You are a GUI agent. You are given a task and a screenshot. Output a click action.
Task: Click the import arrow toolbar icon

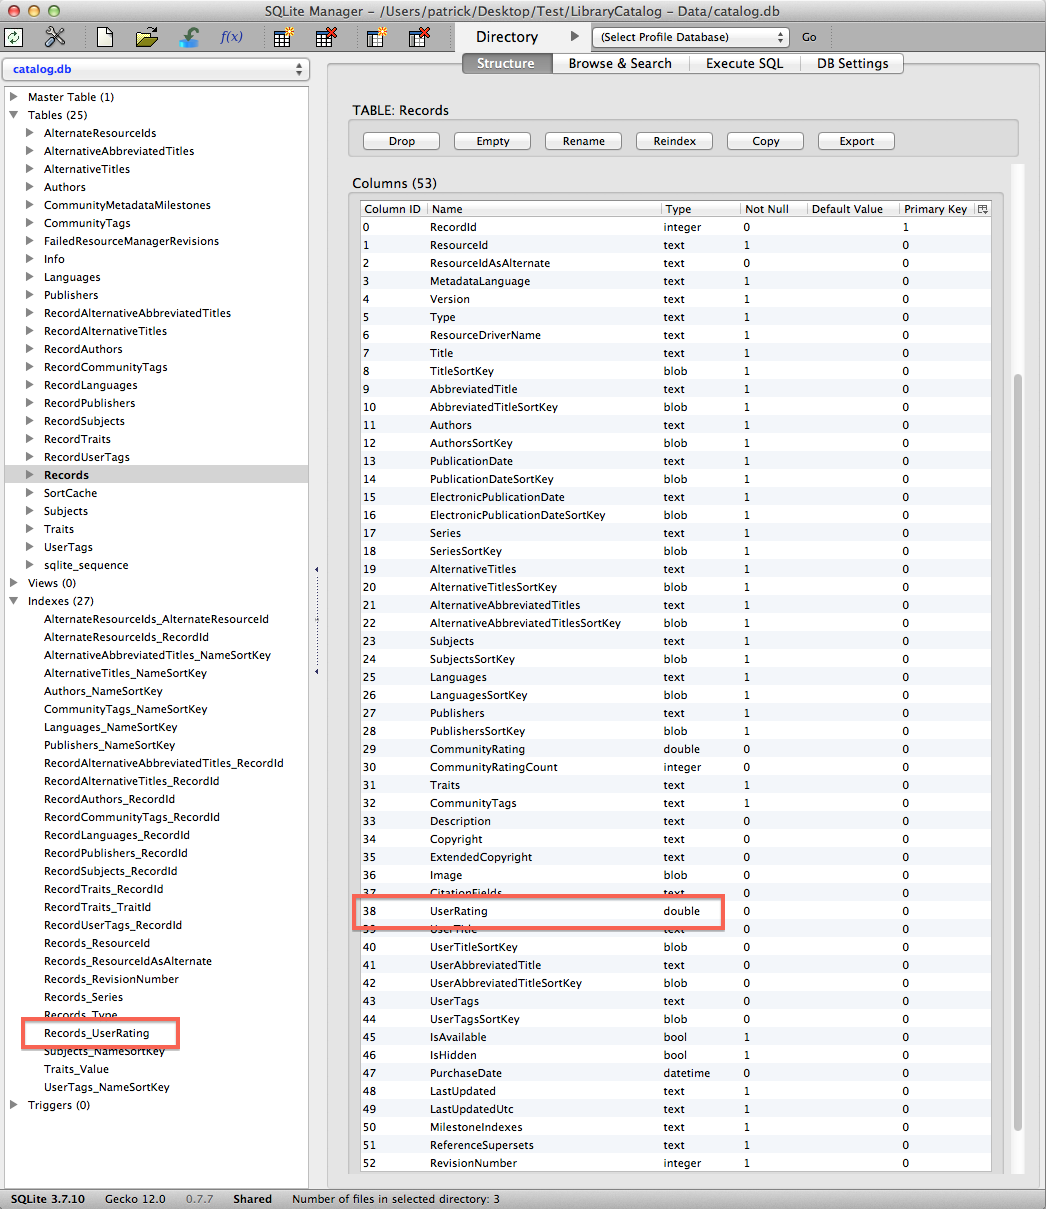coord(189,38)
